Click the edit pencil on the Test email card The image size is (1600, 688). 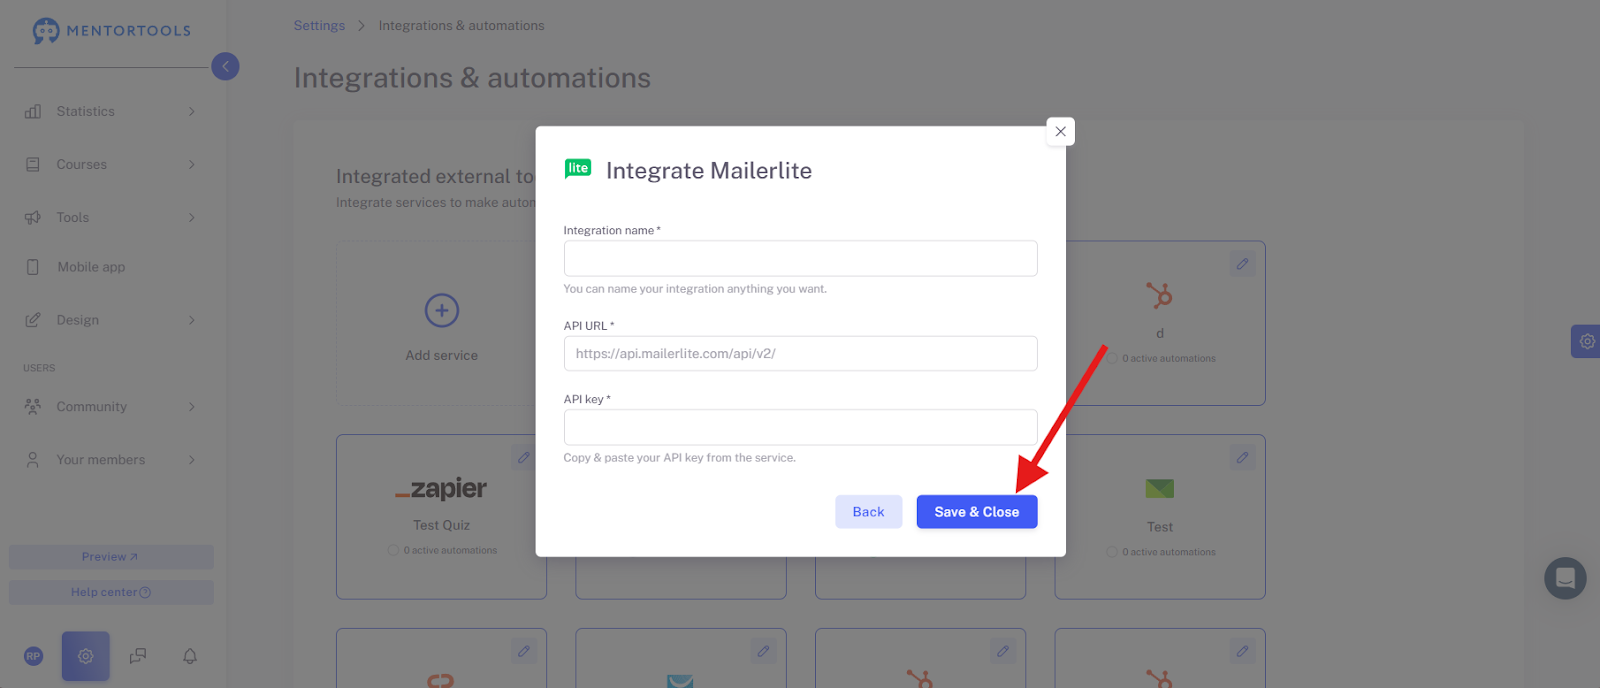1242,458
